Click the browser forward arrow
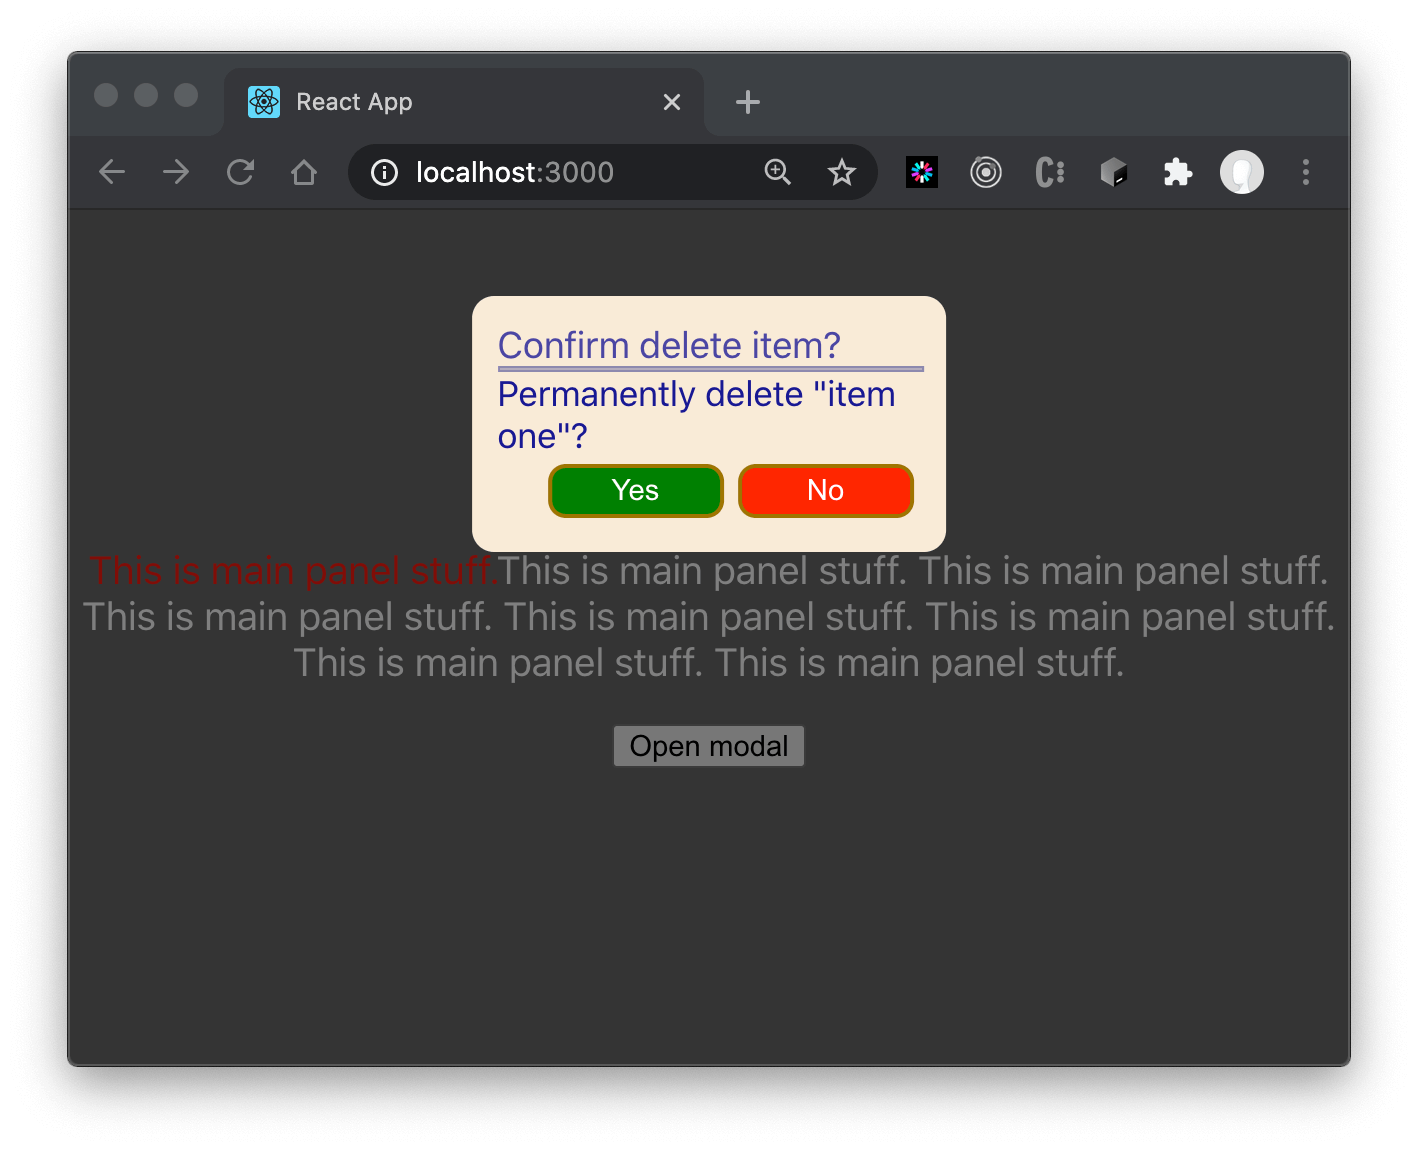Screen dimensions: 1418x1150 coord(176,172)
